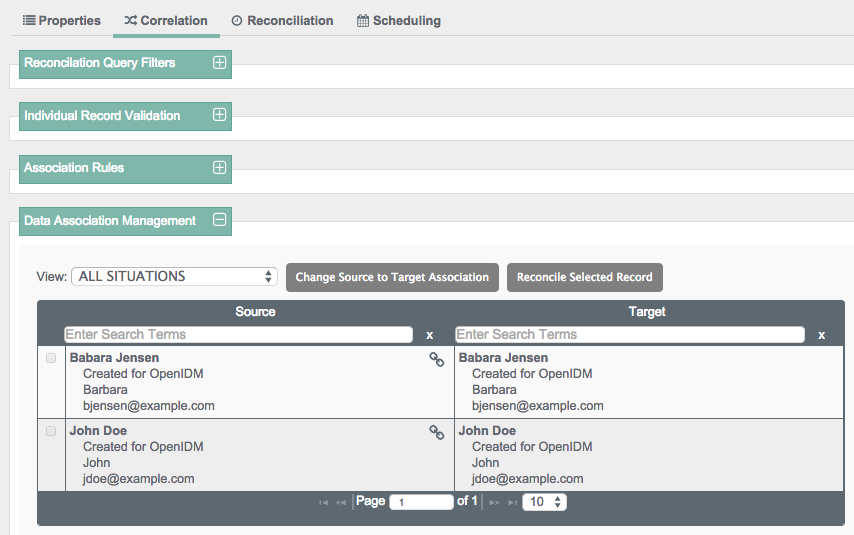The width and height of the screenshot is (854, 535).
Task: Go to the Scheduling tab
Action: tap(399, 21)
